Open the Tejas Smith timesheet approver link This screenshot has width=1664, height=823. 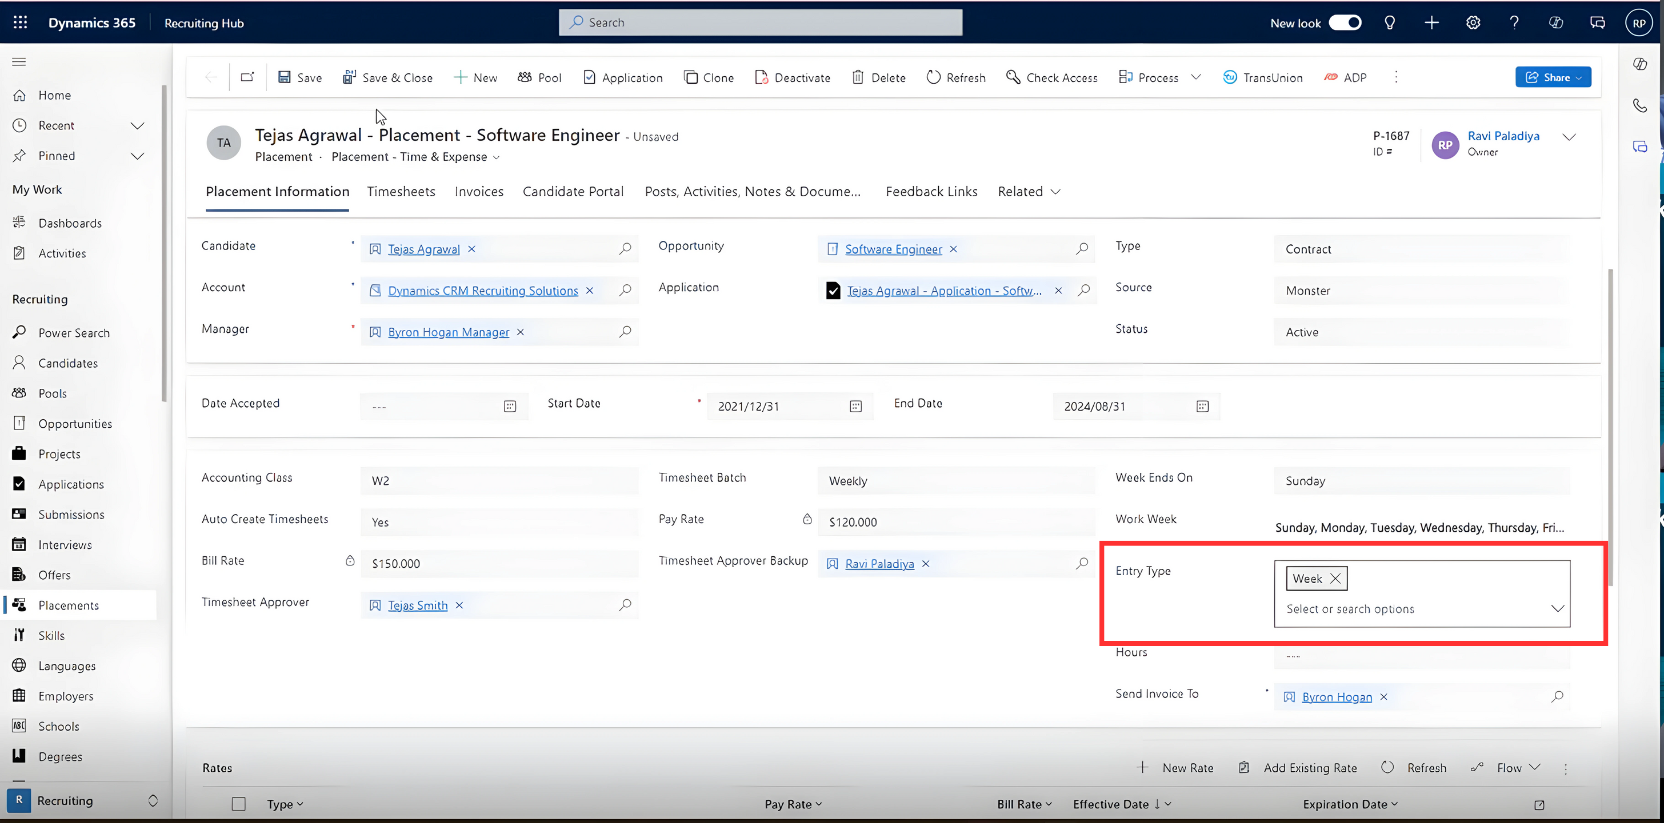pos(418,605)
